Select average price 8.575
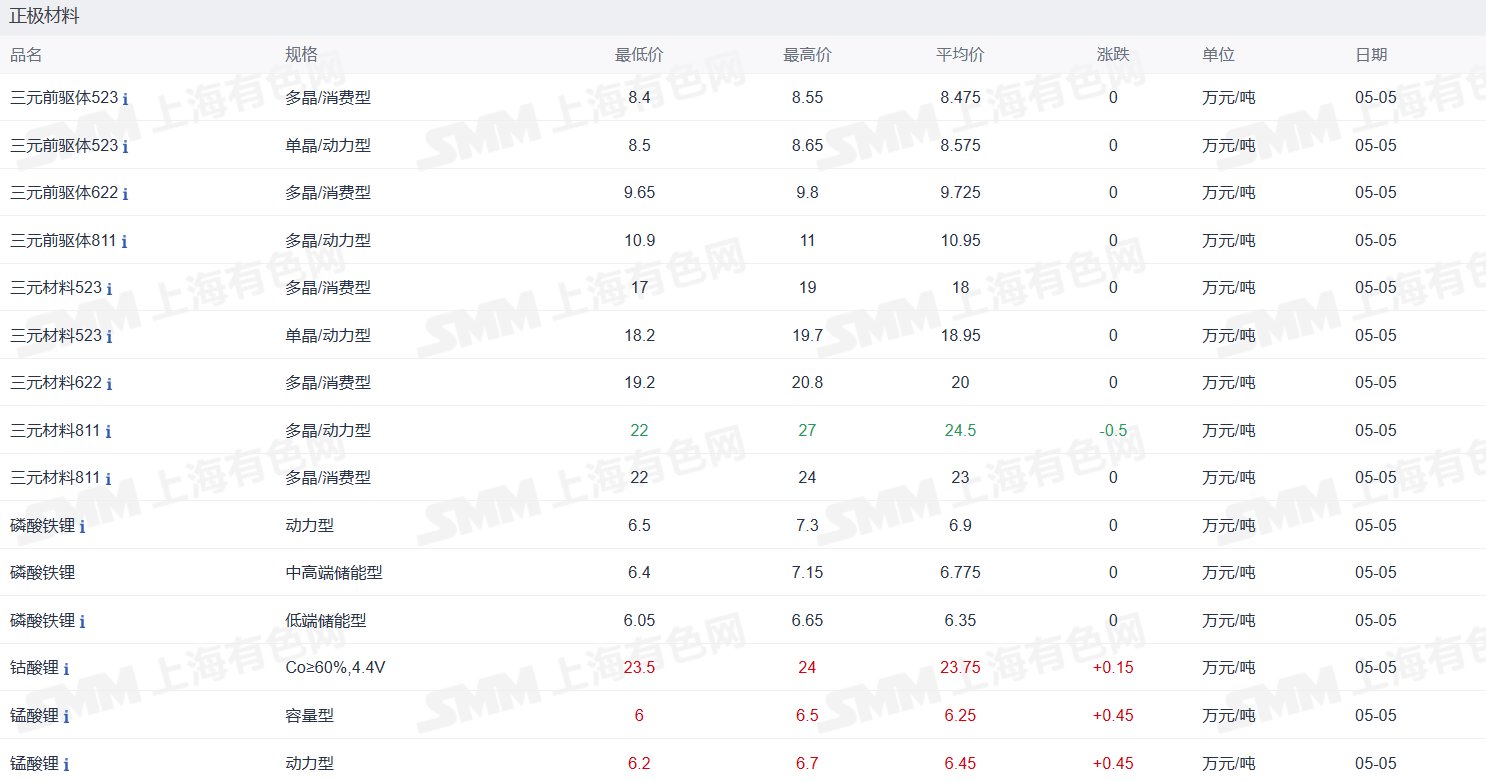Viewport: 1486px width, 781px height. point(960,146)
